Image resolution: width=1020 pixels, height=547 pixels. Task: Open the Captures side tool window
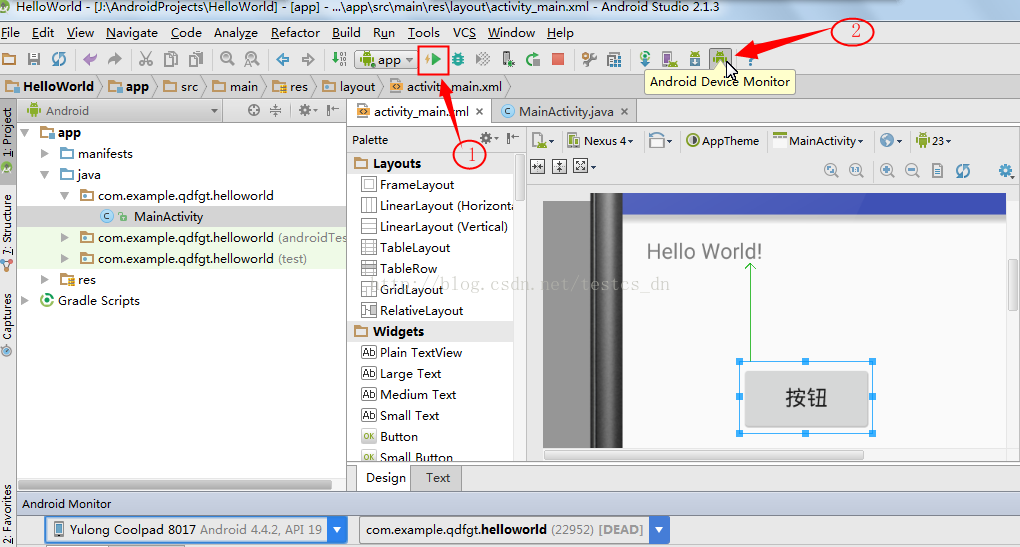(x=7, y=324)
